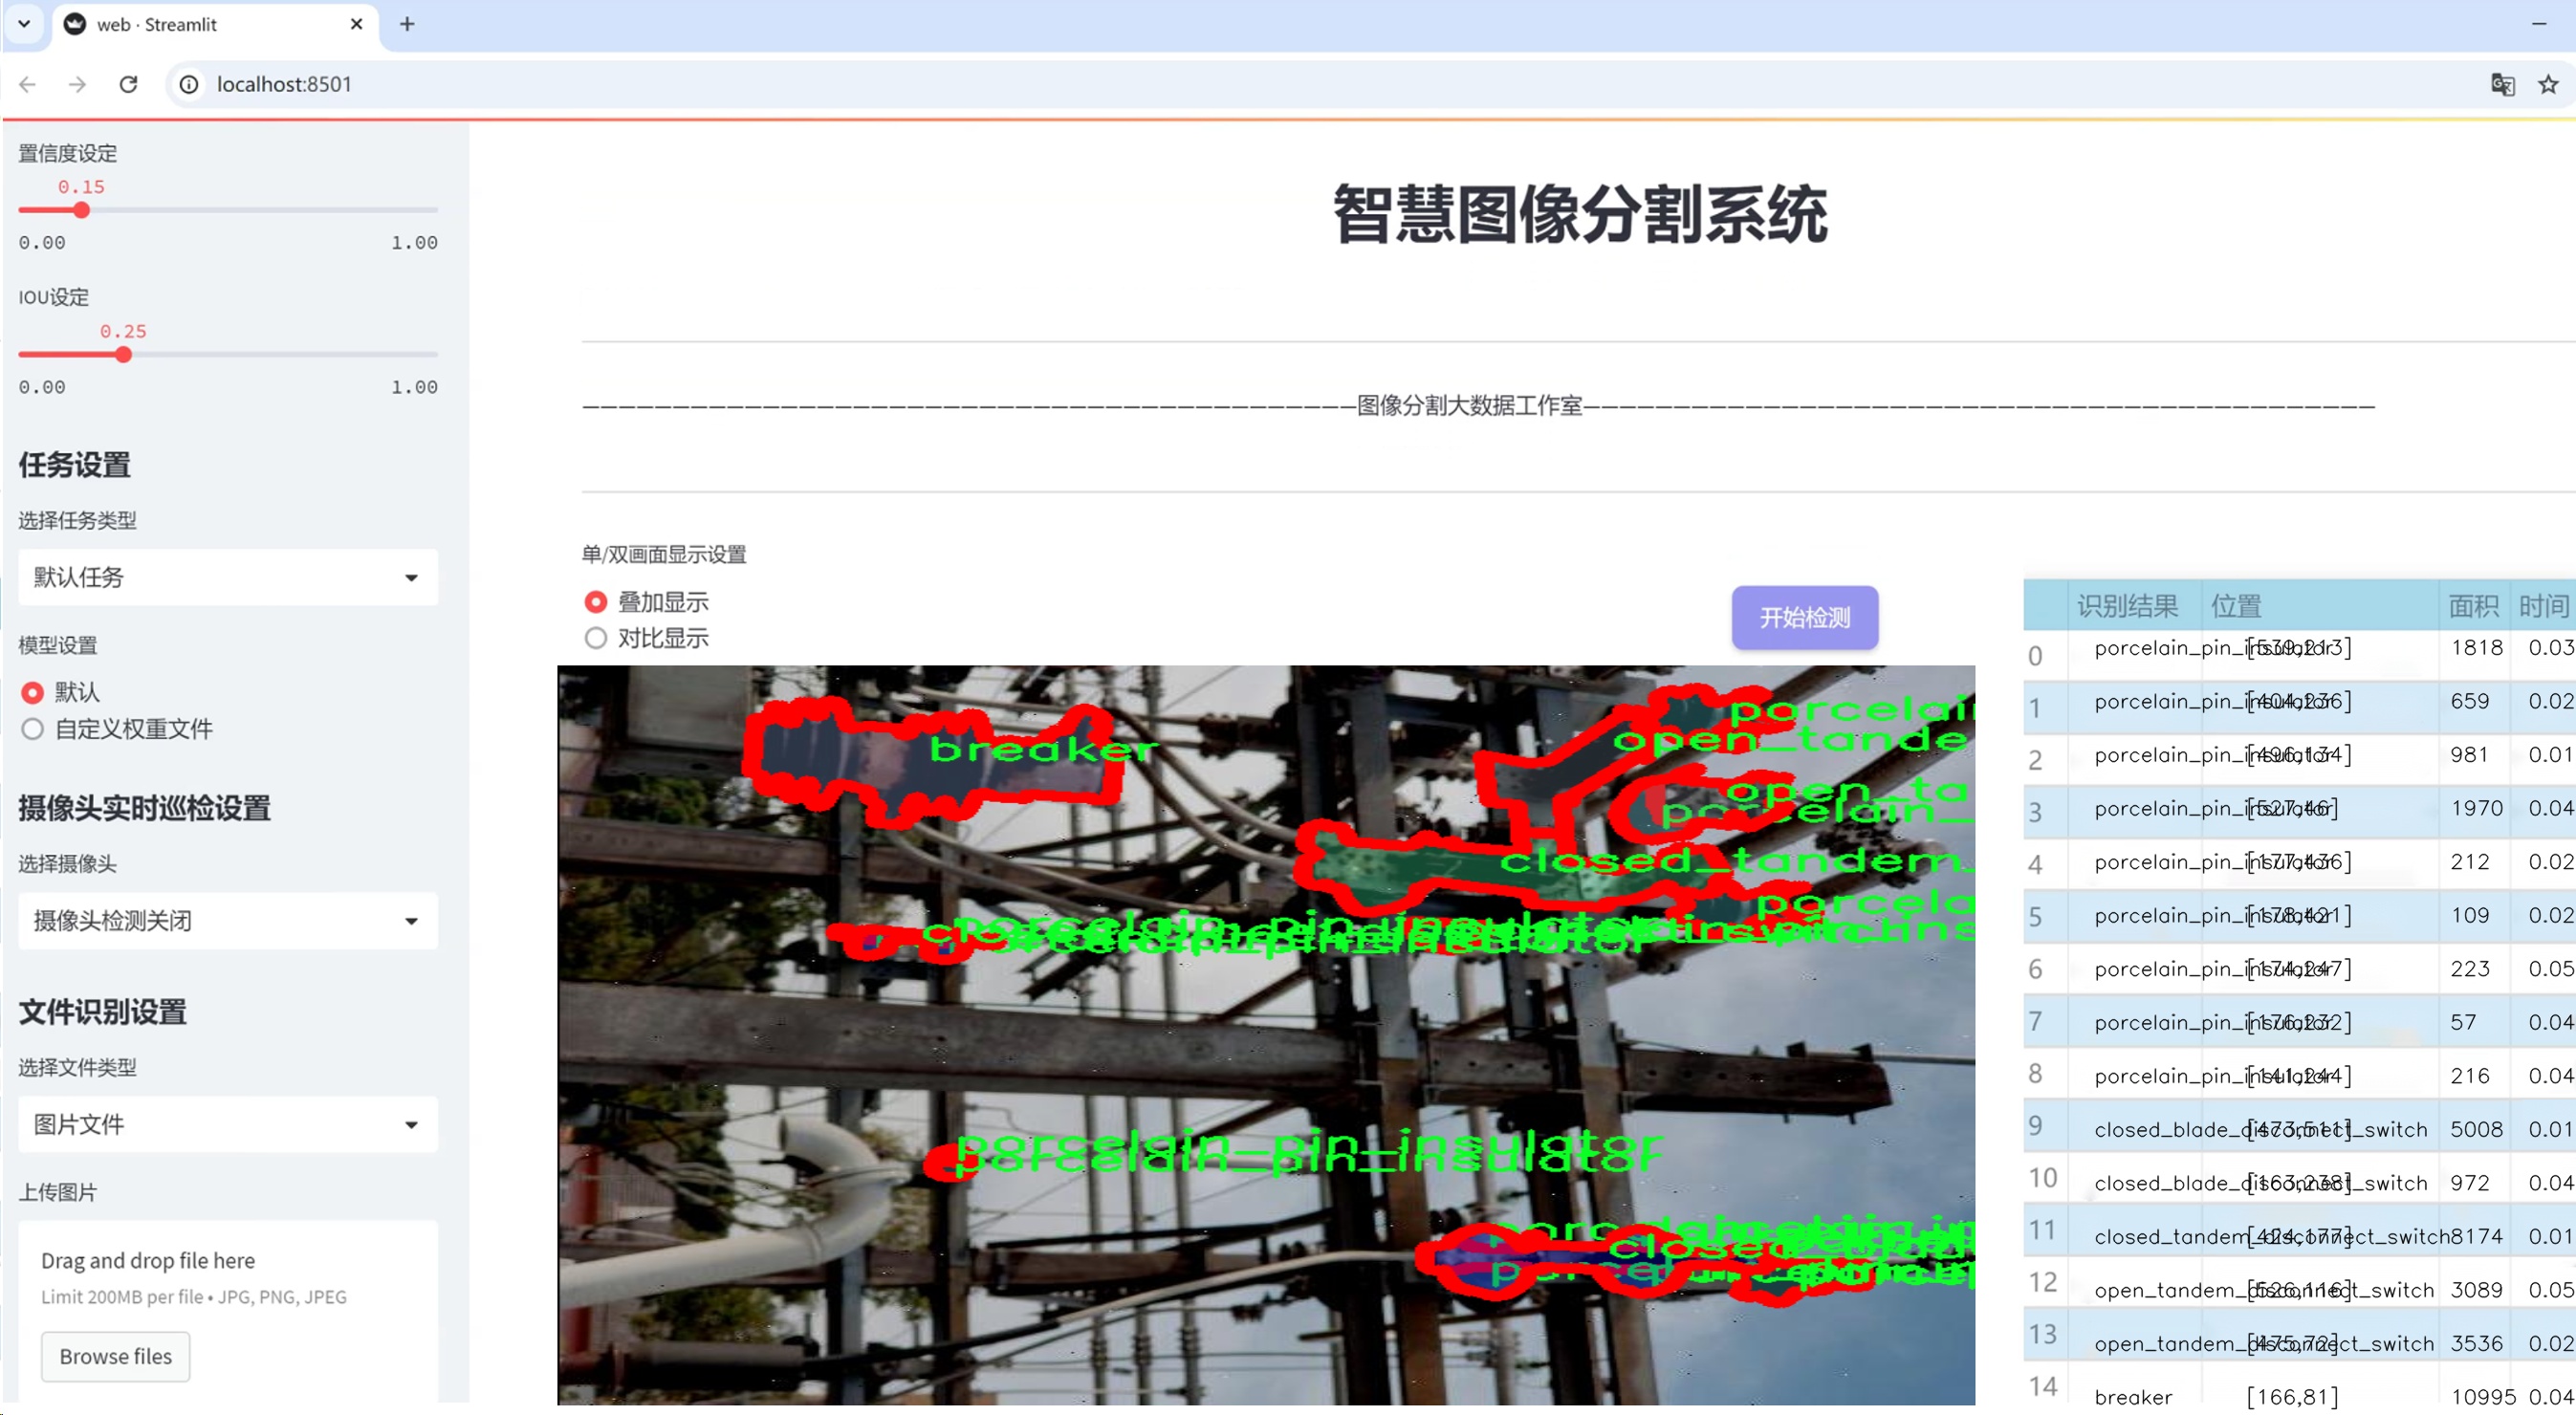Click the 文件识别设置 heading
This screenshot has height=1415, width=2576.
point(103,1012)
